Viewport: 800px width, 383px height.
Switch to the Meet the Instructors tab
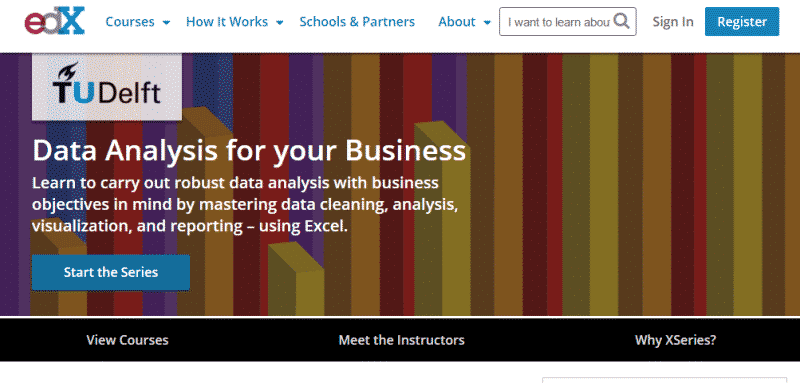coord(402,340)
